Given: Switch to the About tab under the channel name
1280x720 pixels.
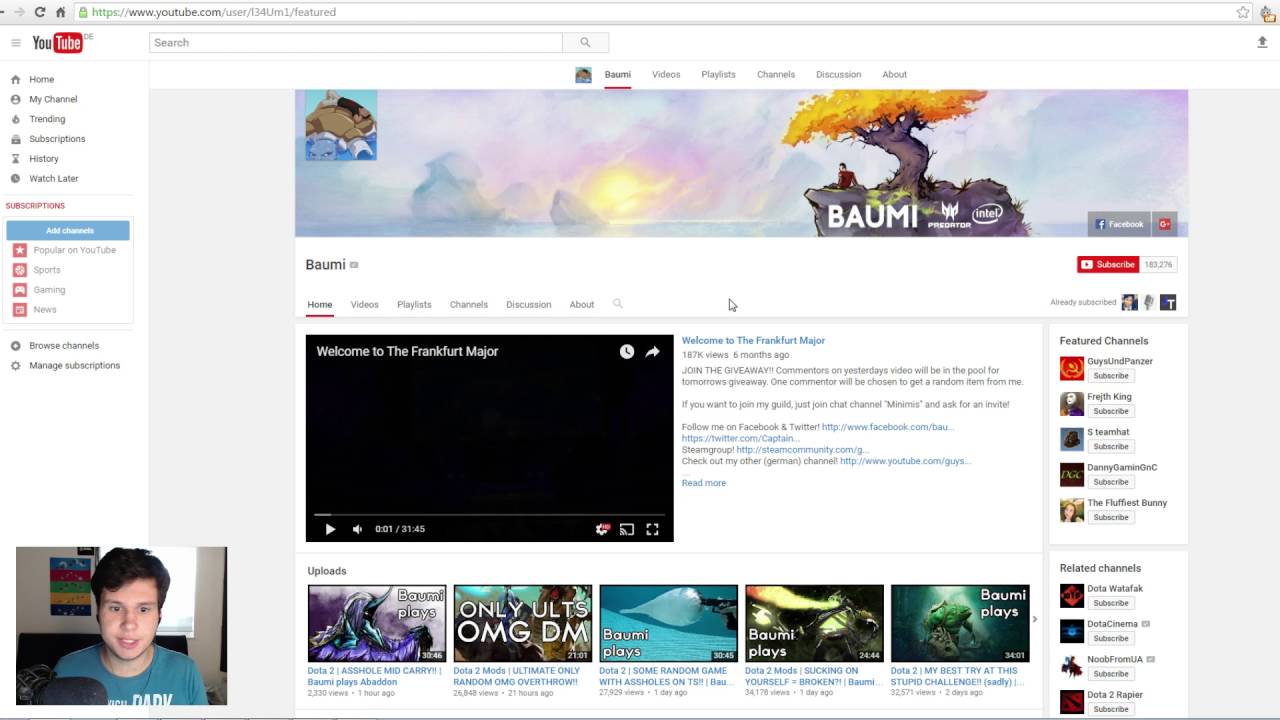Looking at the screenshot, I should coord(582,304).
